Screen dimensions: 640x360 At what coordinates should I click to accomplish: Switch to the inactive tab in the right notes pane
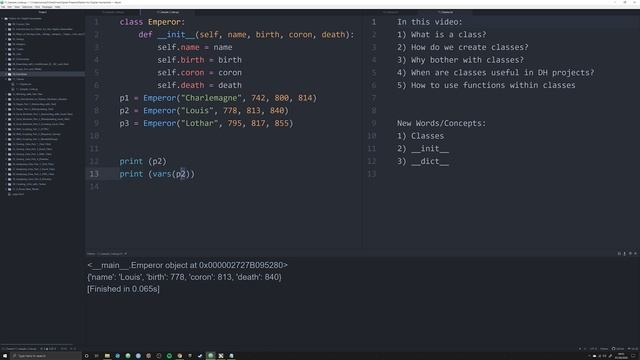[x=390, y=12]
